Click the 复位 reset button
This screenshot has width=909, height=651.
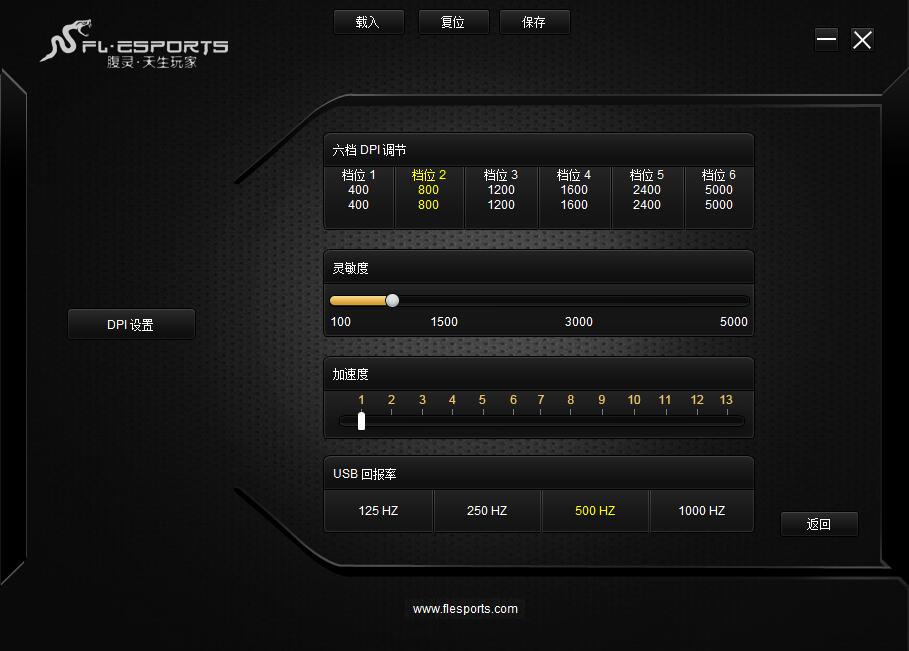coord(453,22)
